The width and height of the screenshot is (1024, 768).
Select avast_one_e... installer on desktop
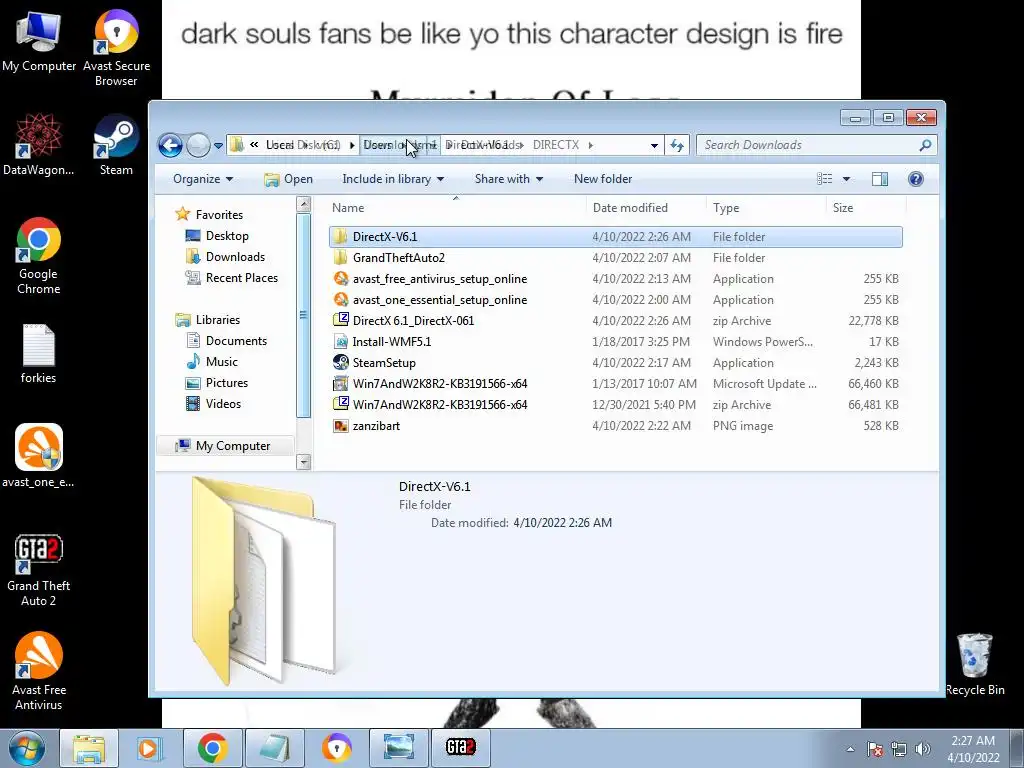(x=39, y=456)
